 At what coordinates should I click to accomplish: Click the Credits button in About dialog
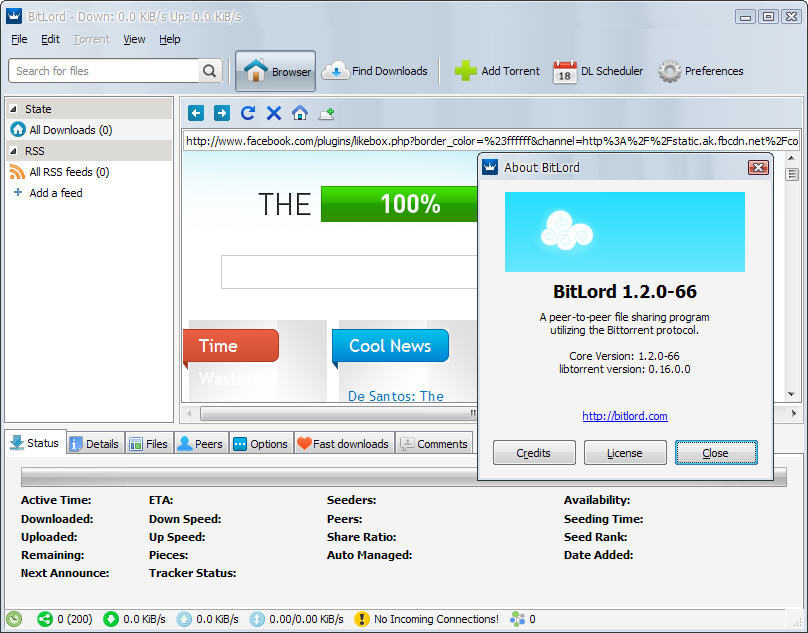coord(534,453)
